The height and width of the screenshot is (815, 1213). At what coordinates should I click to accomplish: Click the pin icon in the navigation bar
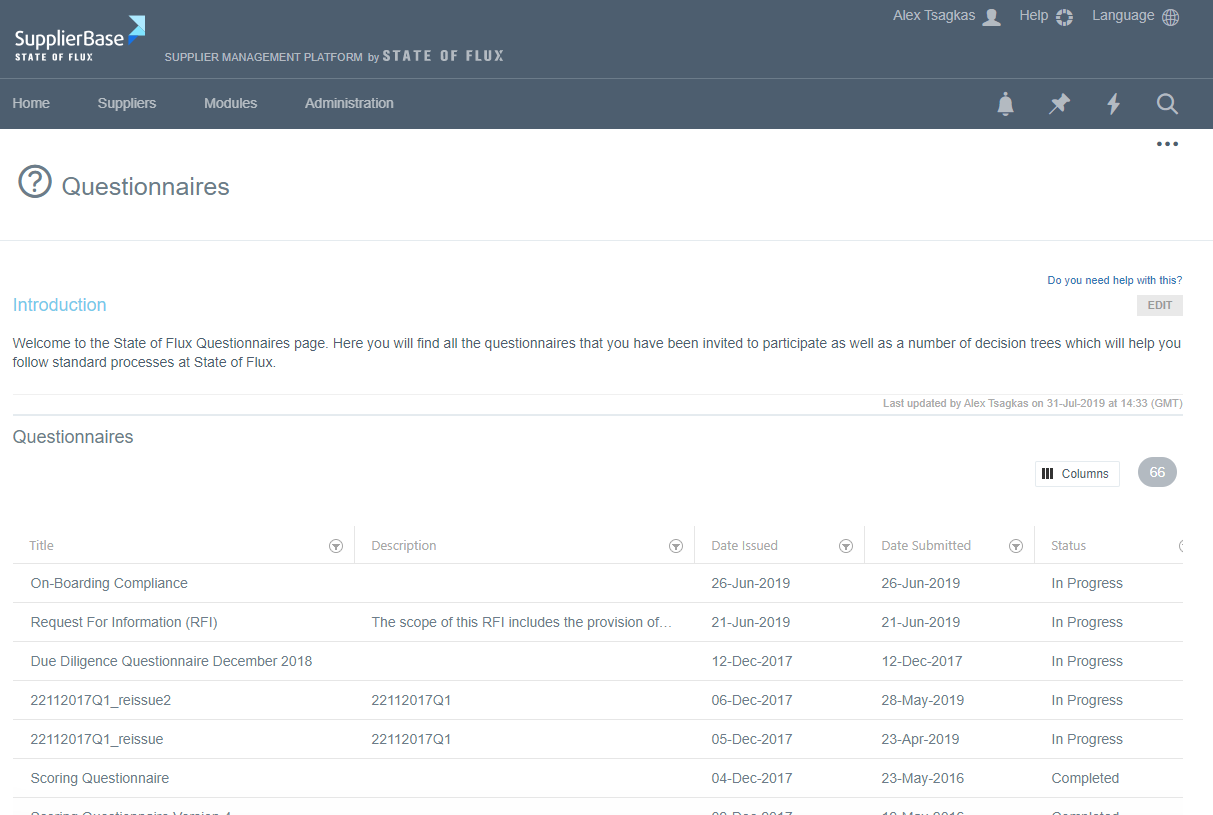click(x=1059, y=103)
